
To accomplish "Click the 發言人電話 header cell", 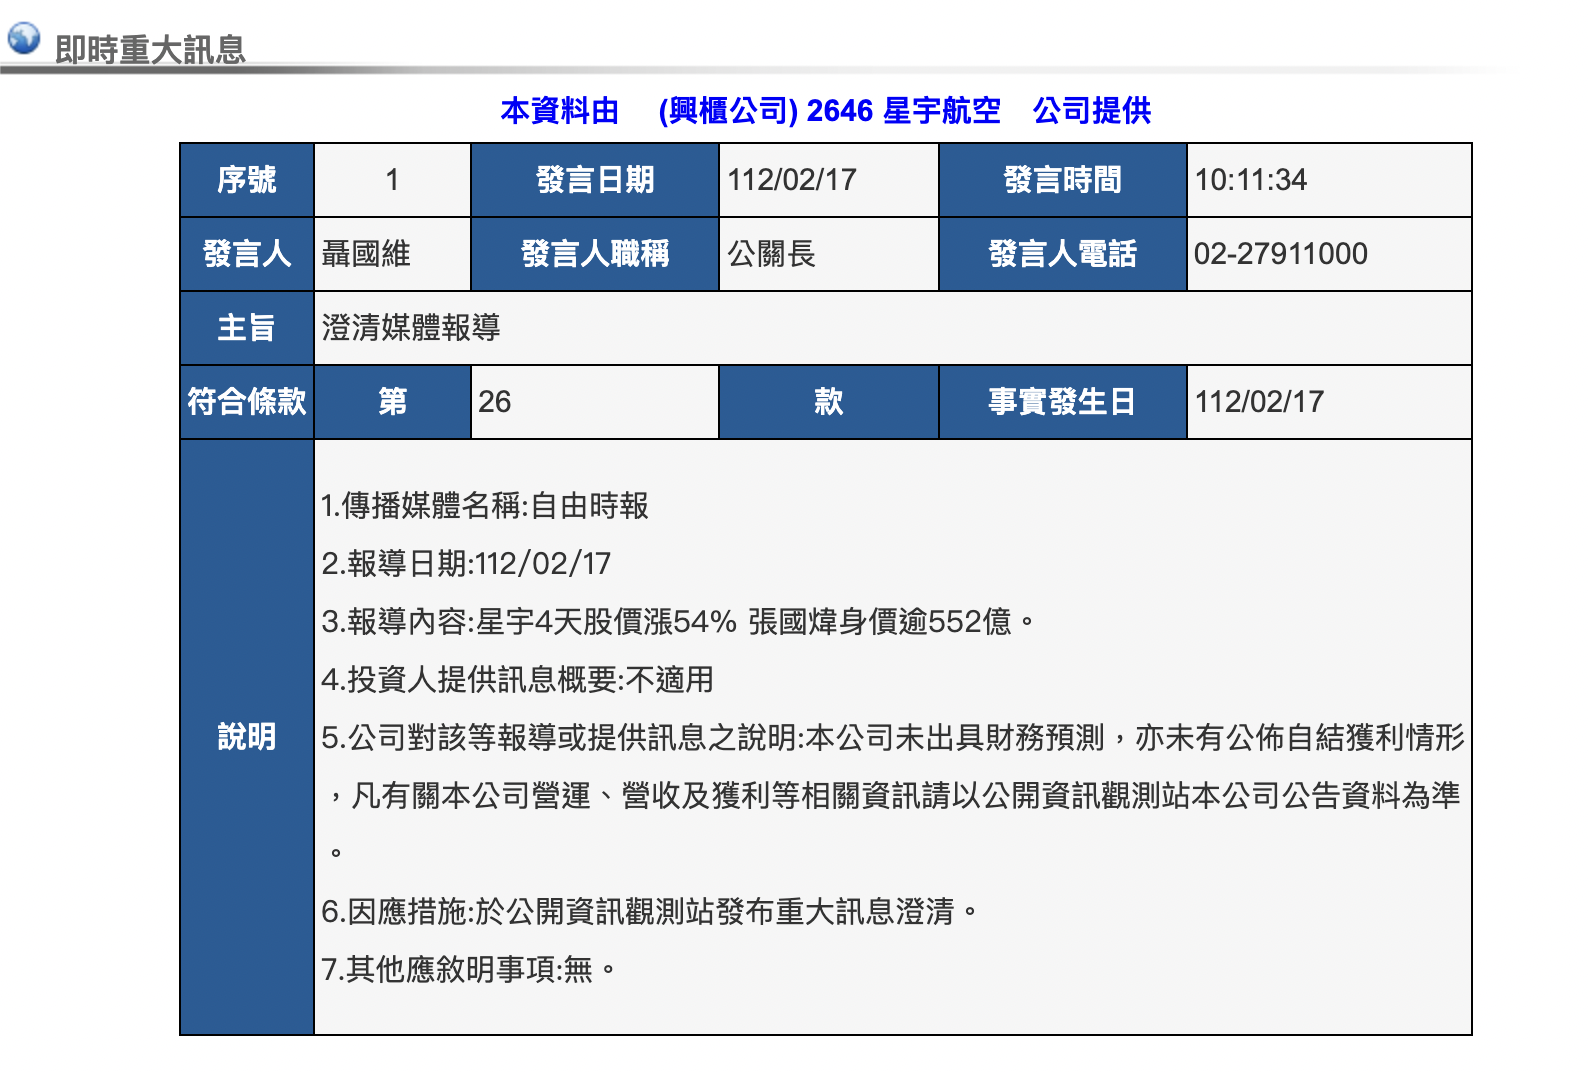I will (1063, 254).
